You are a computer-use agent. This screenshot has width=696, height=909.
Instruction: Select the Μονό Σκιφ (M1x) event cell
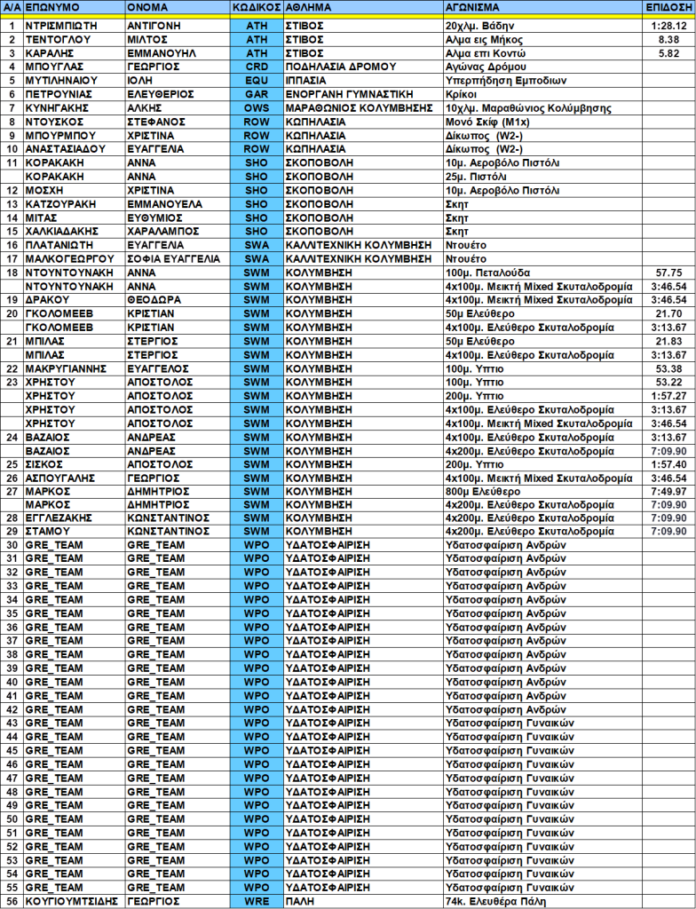pyautogui.click(x=487, y=121)
